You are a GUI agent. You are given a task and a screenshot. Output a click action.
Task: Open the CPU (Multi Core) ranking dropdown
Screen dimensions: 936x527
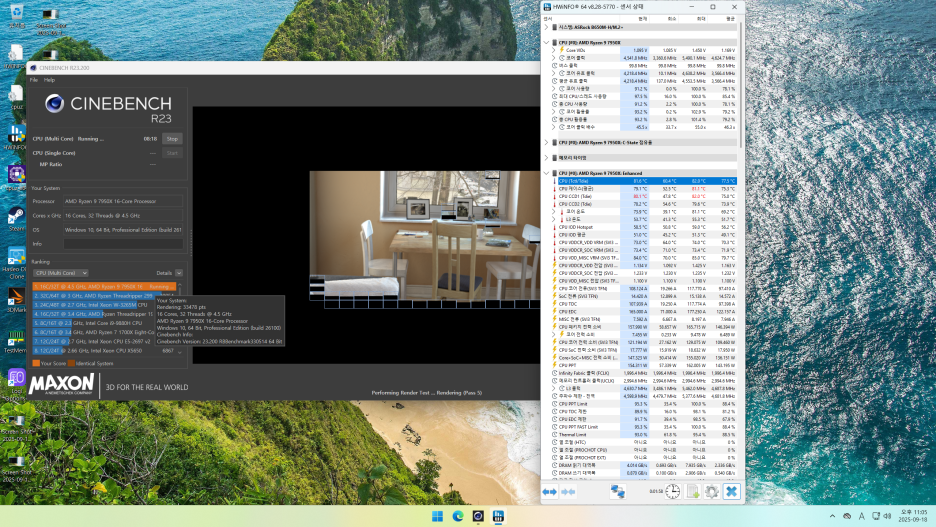61,273
